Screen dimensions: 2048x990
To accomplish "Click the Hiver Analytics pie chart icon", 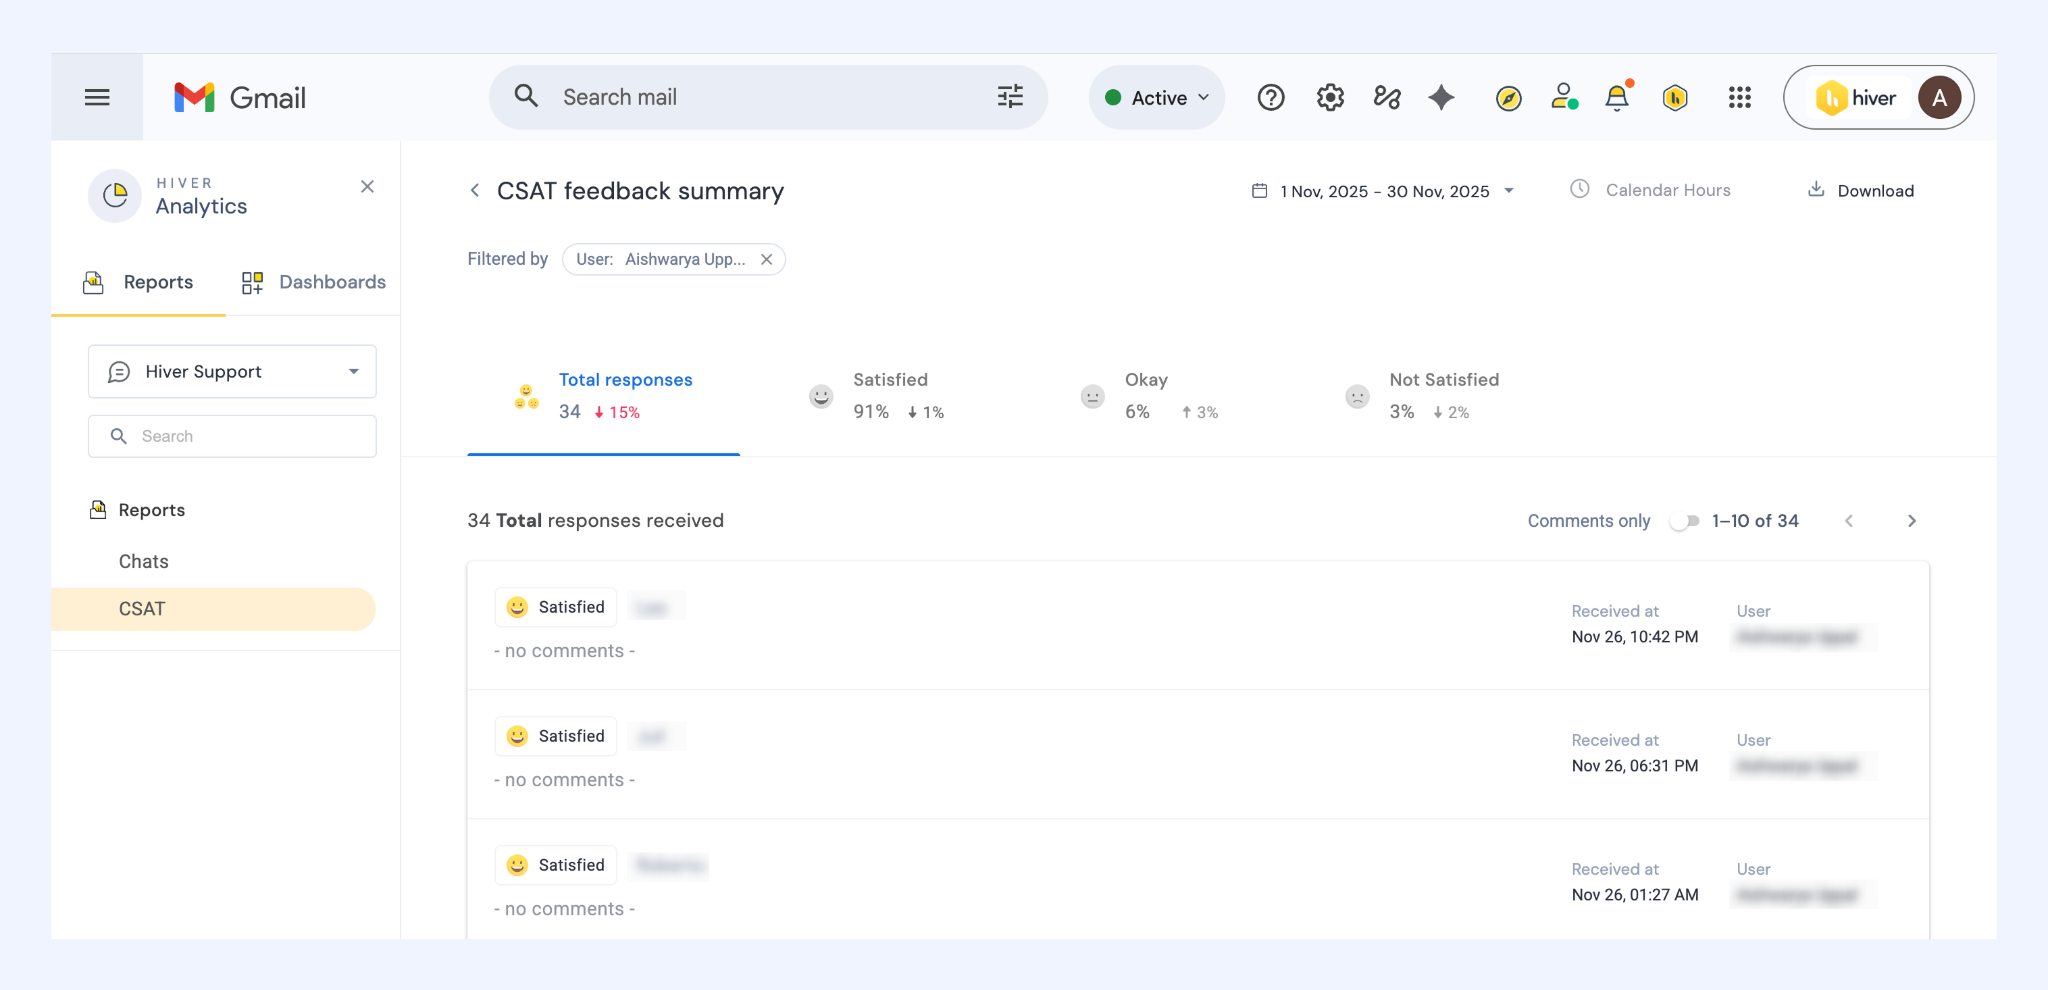I will 115,195.
